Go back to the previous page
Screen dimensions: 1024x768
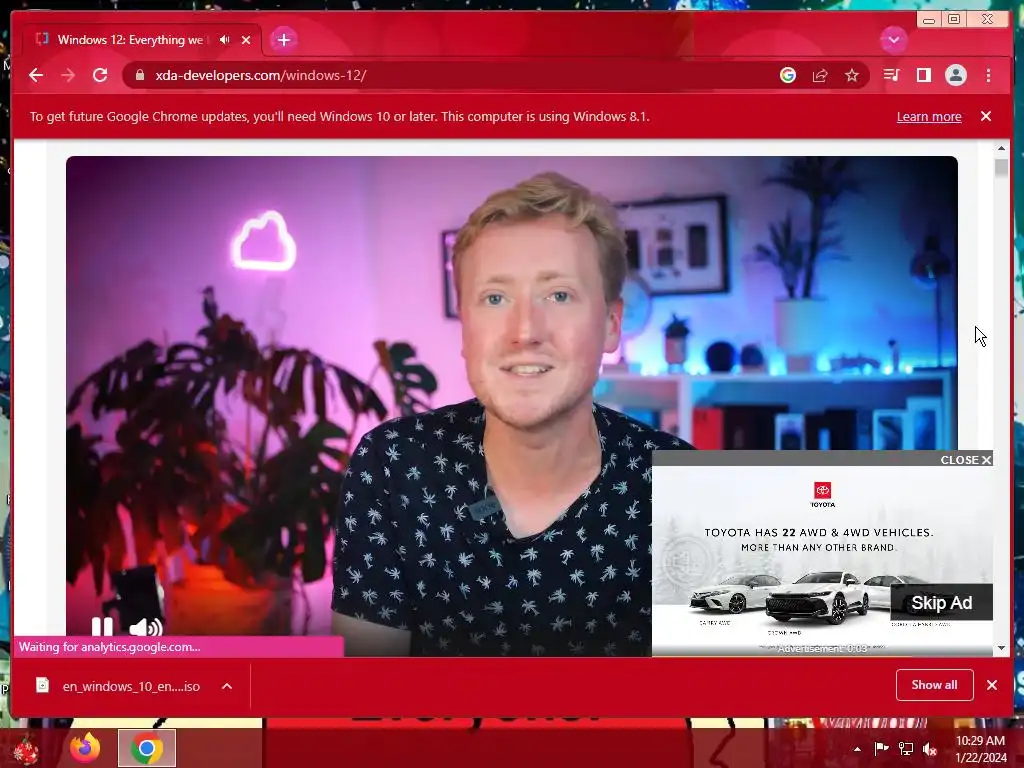pos(36,75)
